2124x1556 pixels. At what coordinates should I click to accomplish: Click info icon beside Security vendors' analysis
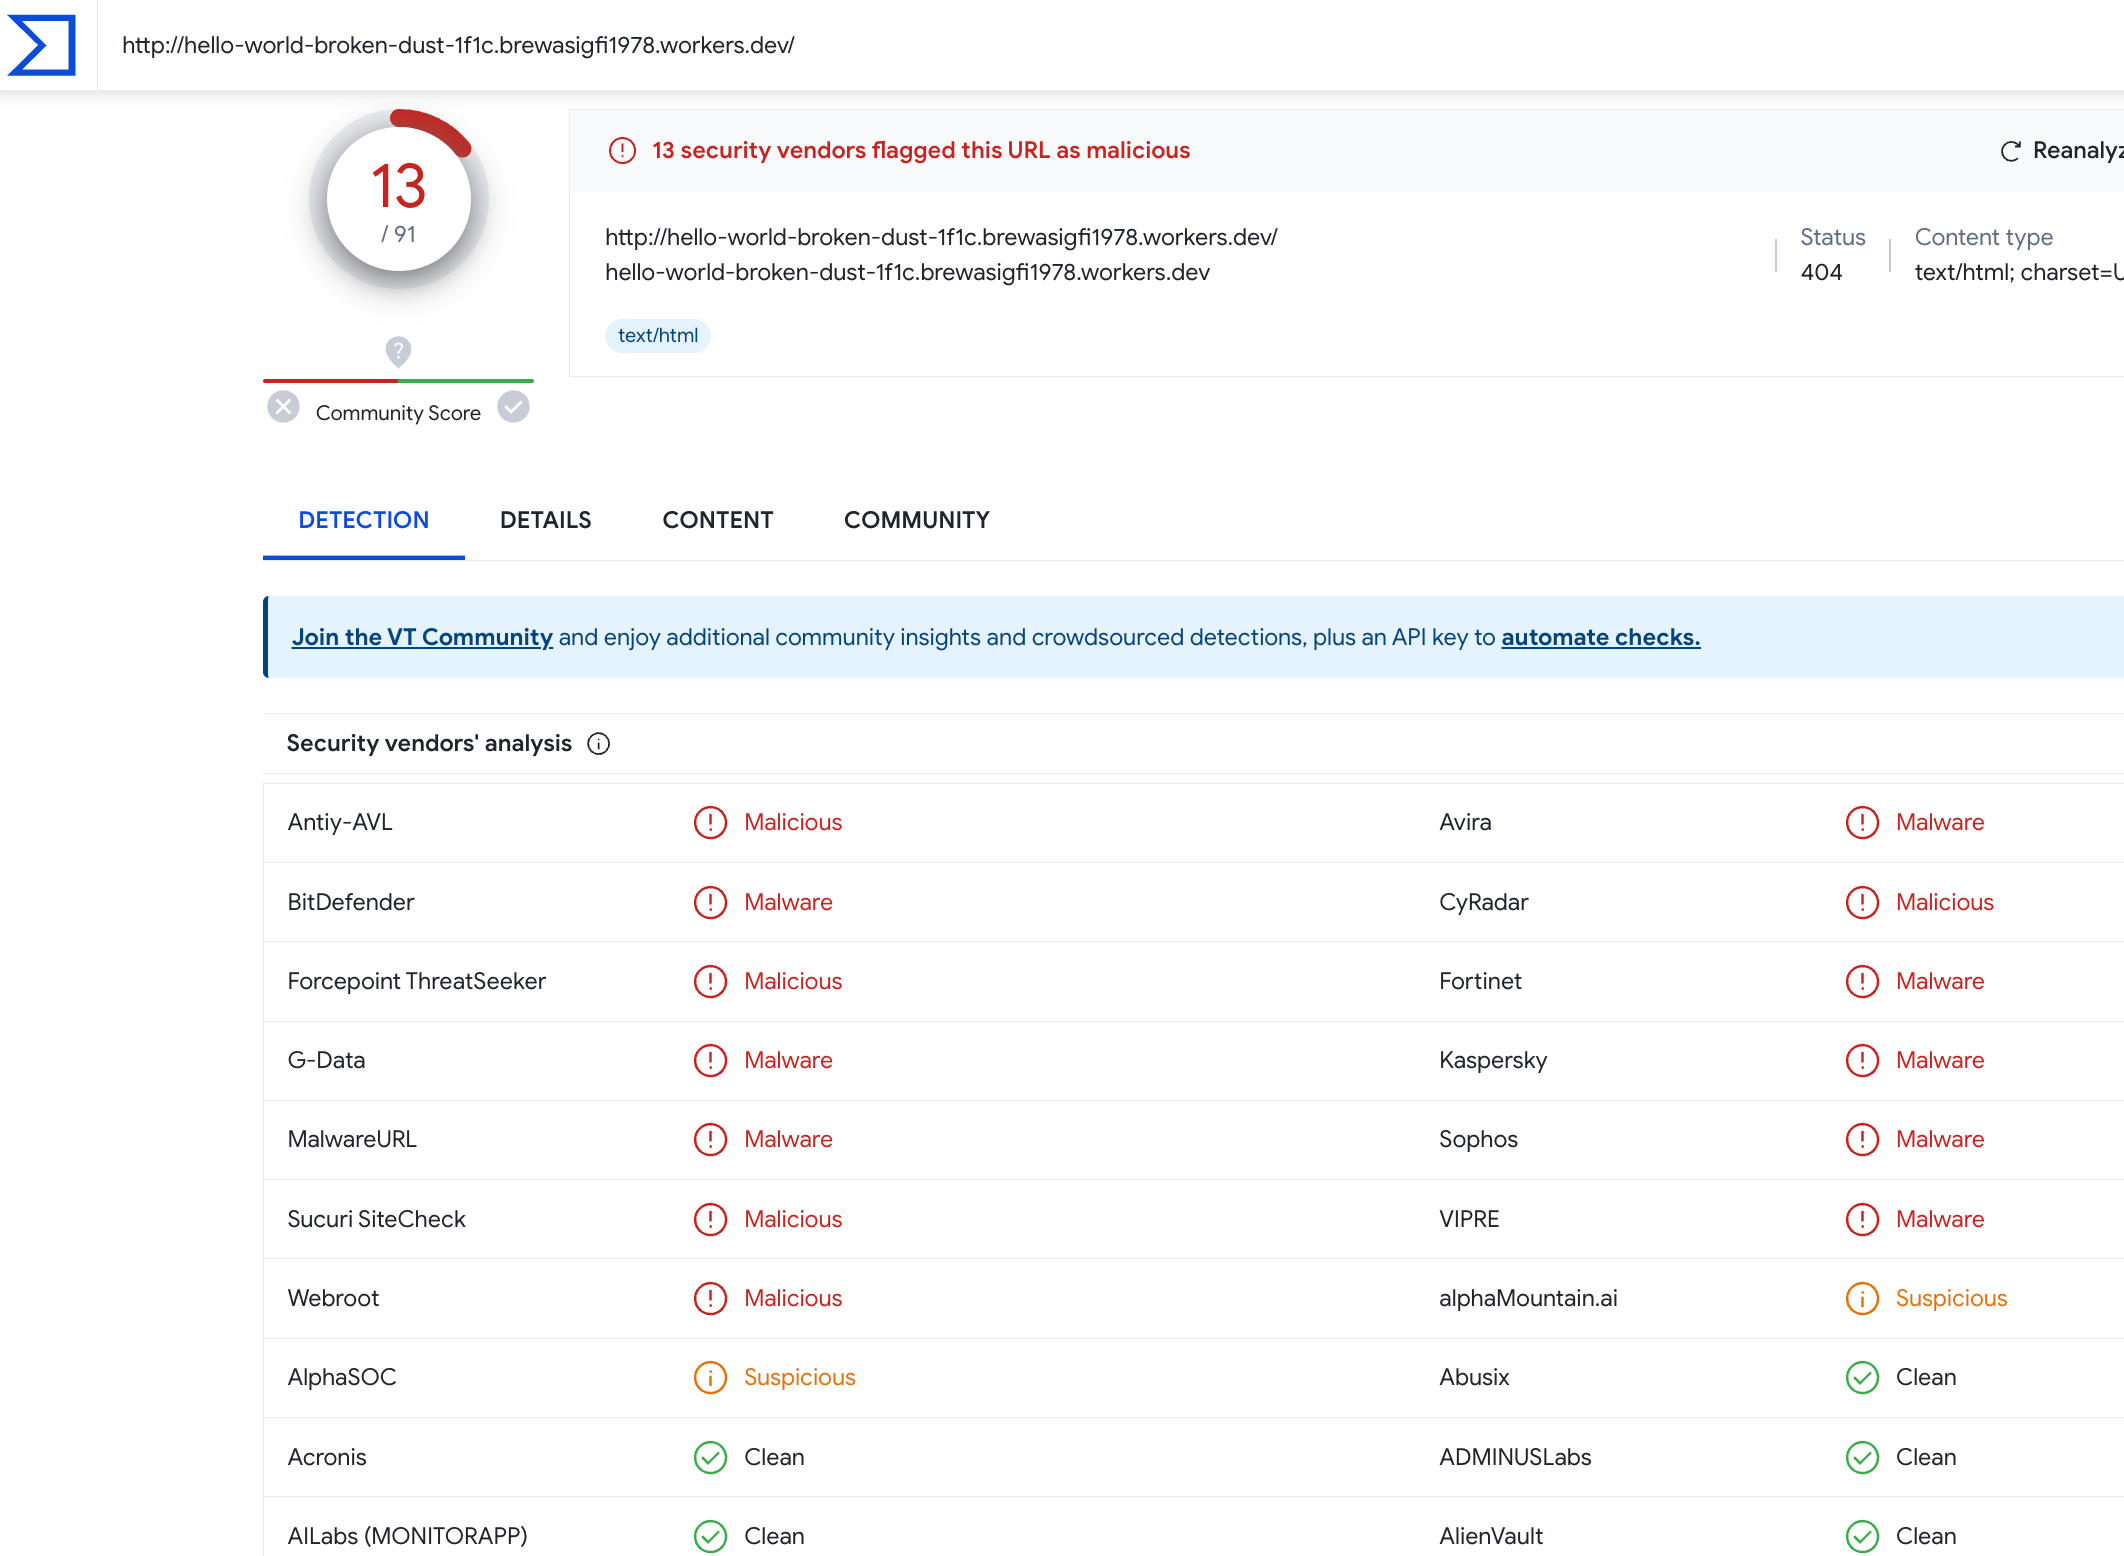[x=598, y=744]
